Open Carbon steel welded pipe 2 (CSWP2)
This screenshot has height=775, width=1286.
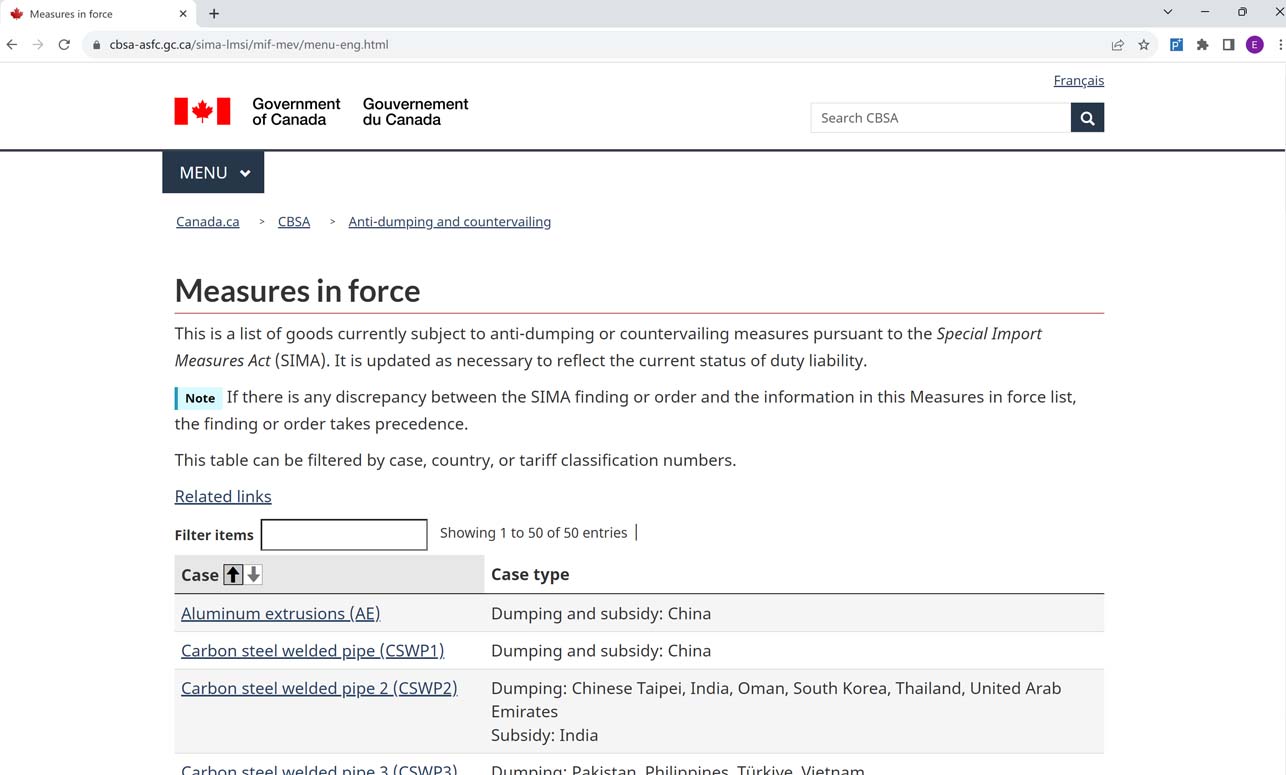319,688
